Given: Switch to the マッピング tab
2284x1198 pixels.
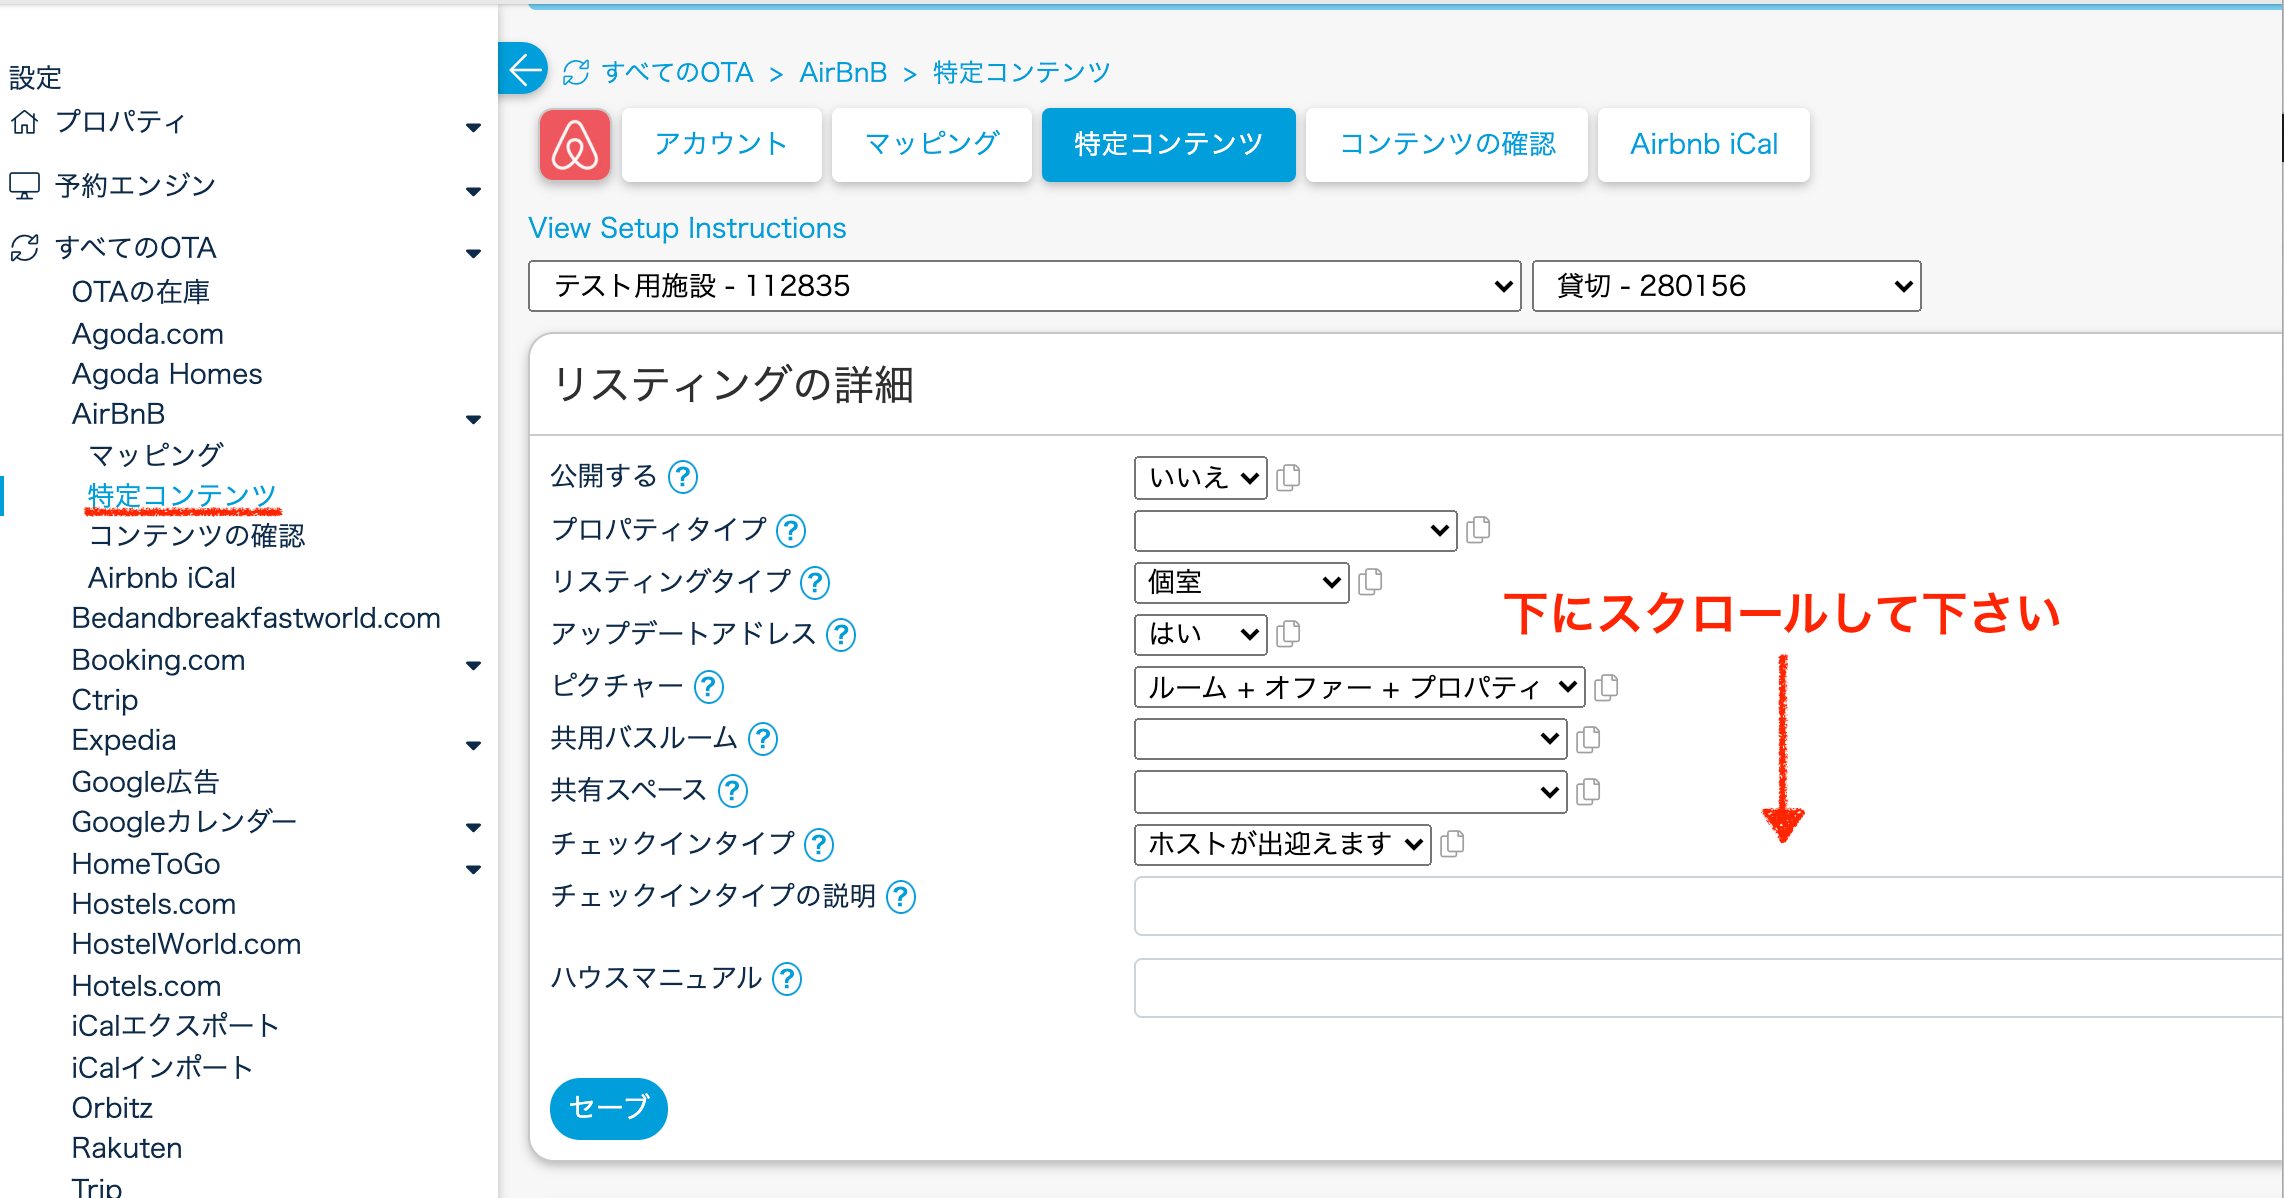Looking at the screenshot, I should pos(931,145).
